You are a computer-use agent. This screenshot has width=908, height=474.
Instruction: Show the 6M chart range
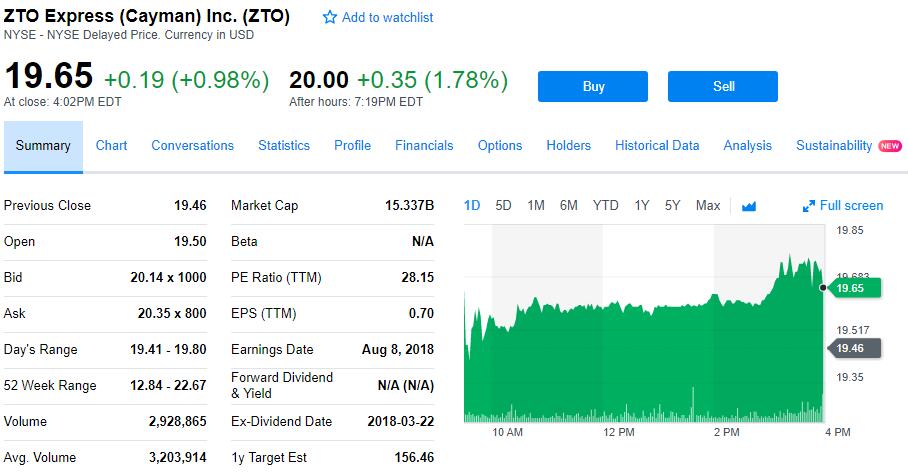568,205
